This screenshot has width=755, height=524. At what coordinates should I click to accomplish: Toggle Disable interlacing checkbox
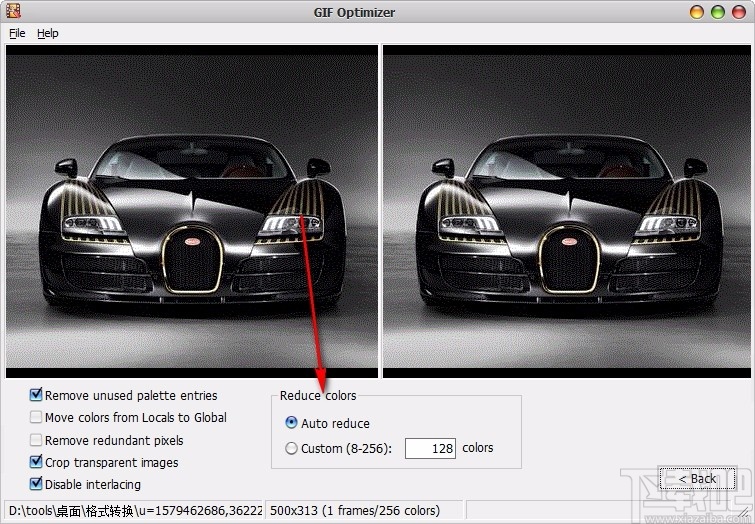pyautogui.click(x=36, y=484)
